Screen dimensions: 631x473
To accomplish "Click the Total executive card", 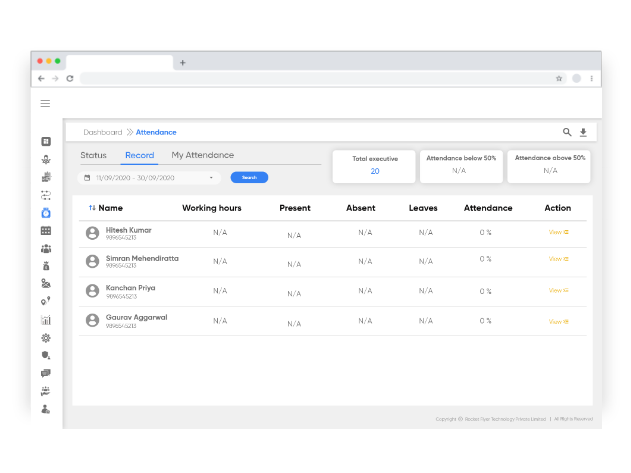I will tap(374, 166).
